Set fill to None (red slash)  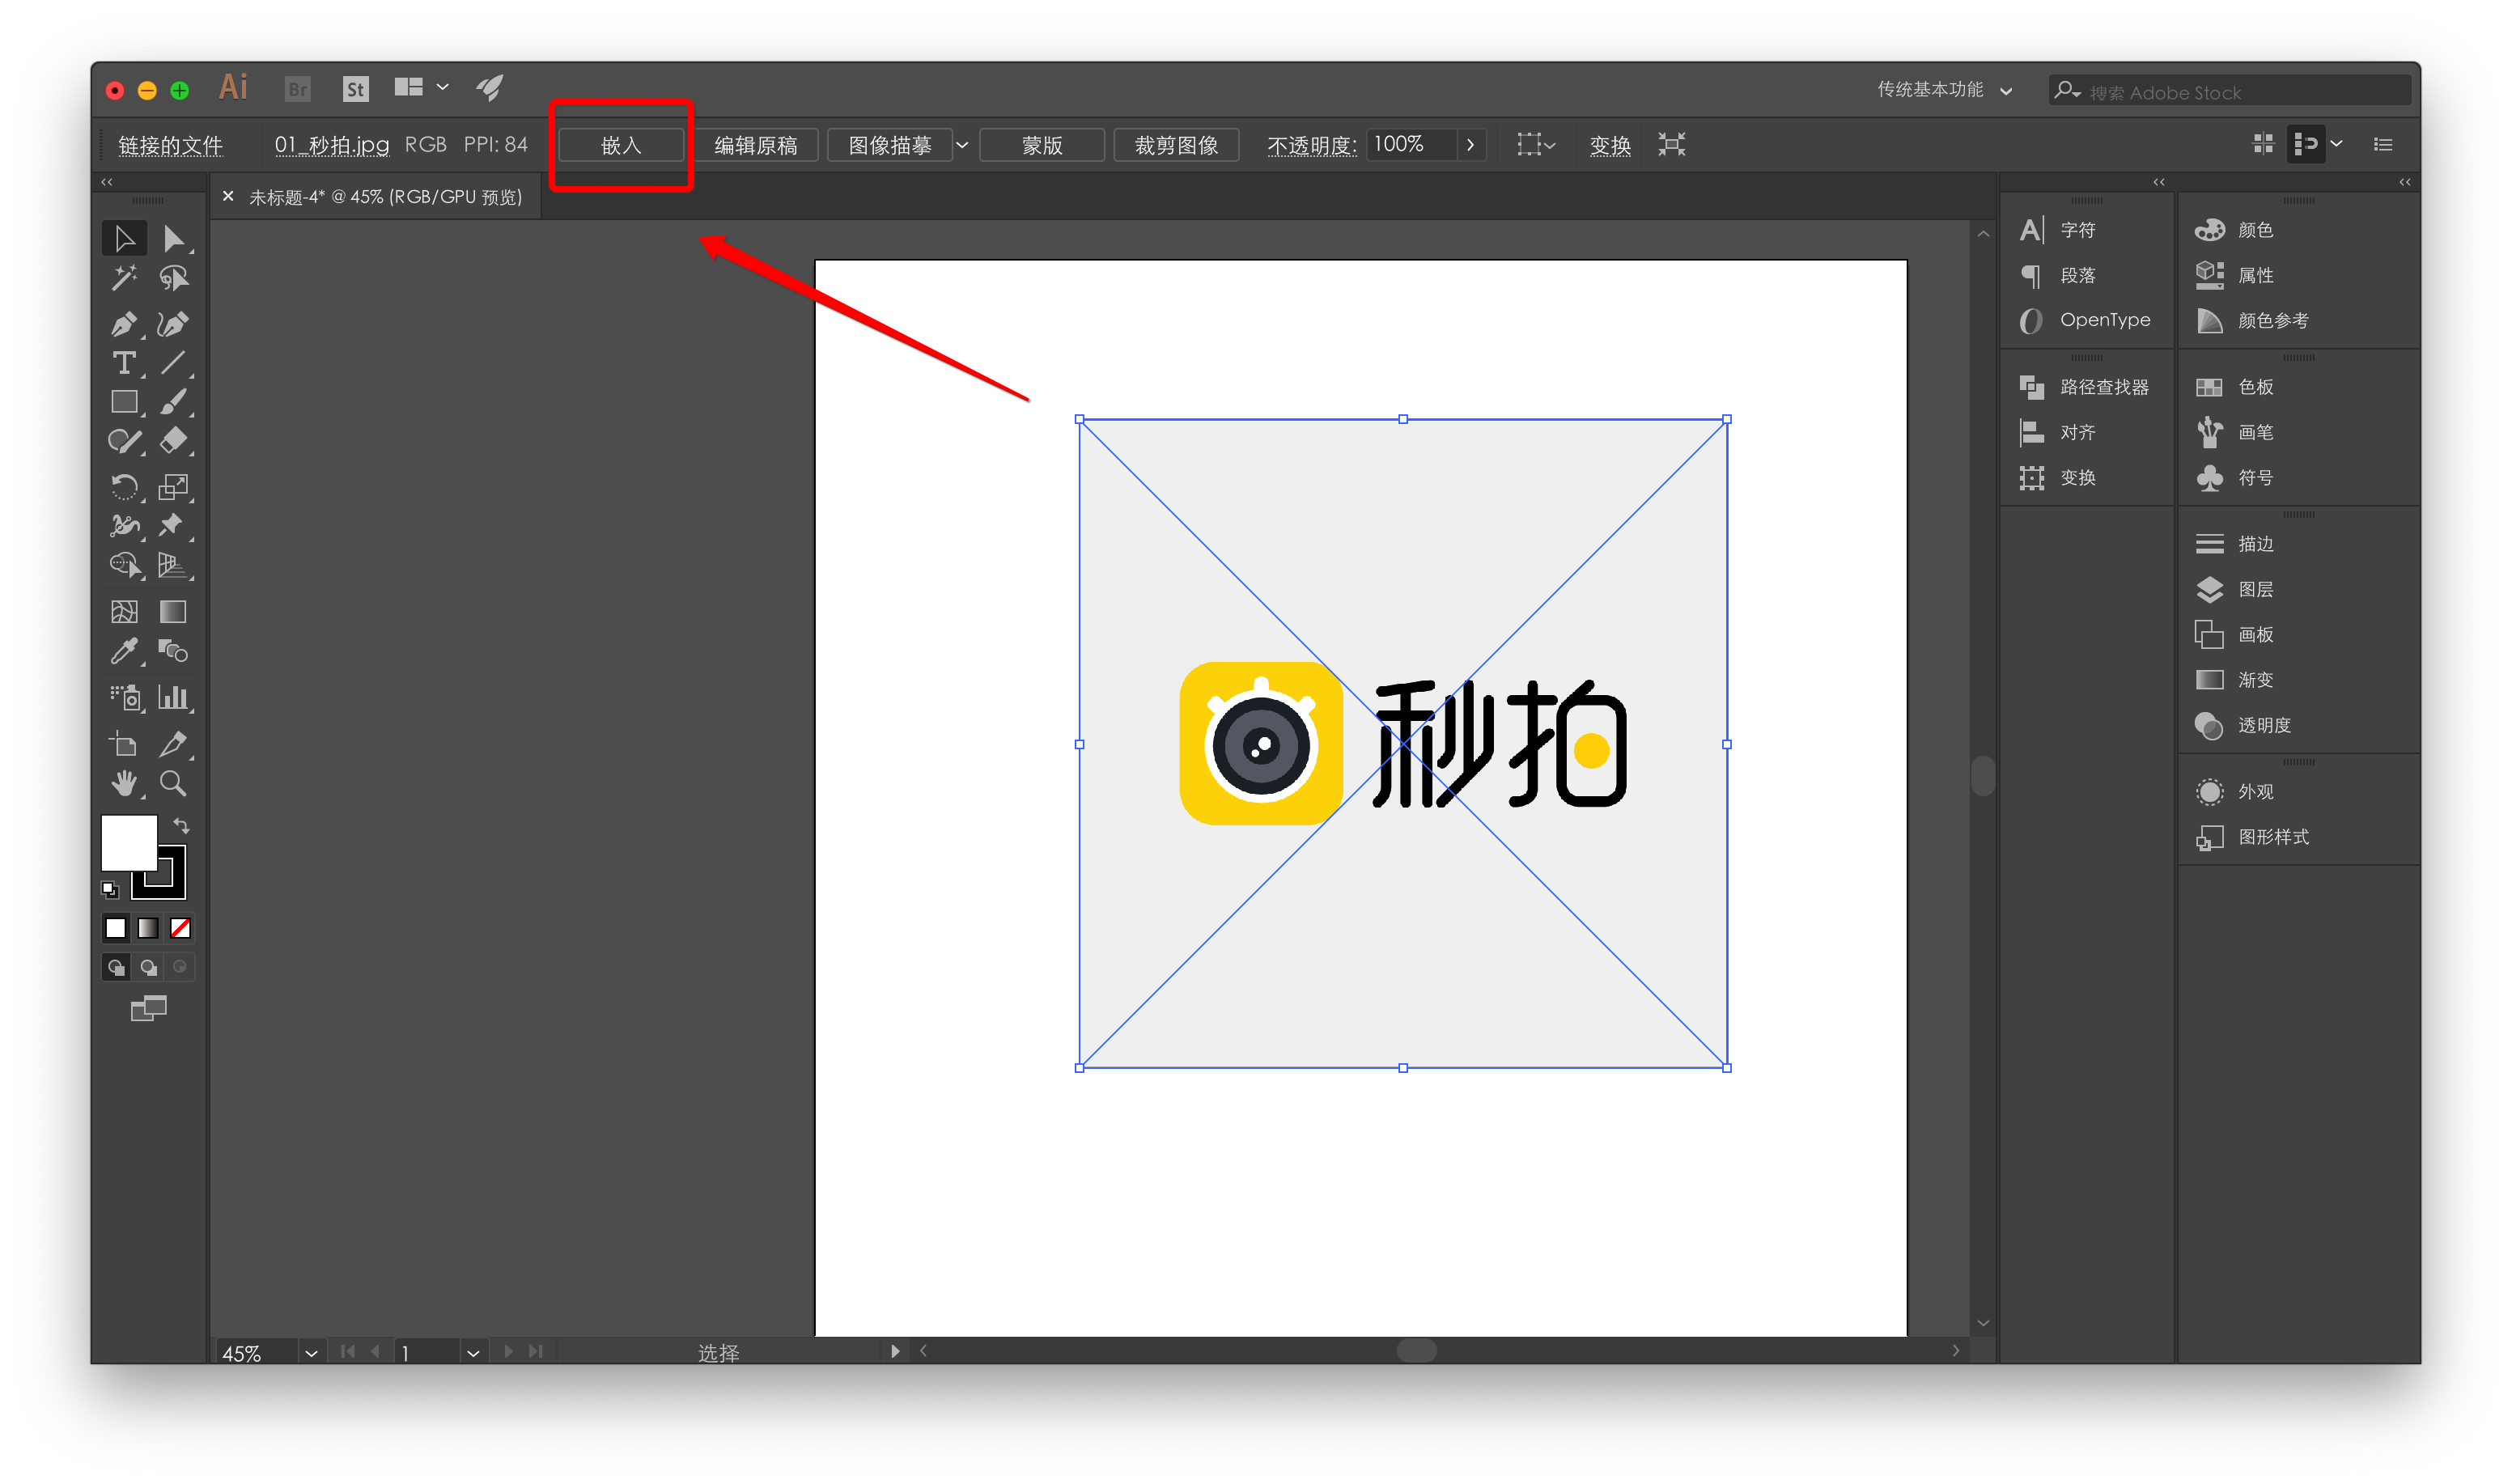pos(180,928)
